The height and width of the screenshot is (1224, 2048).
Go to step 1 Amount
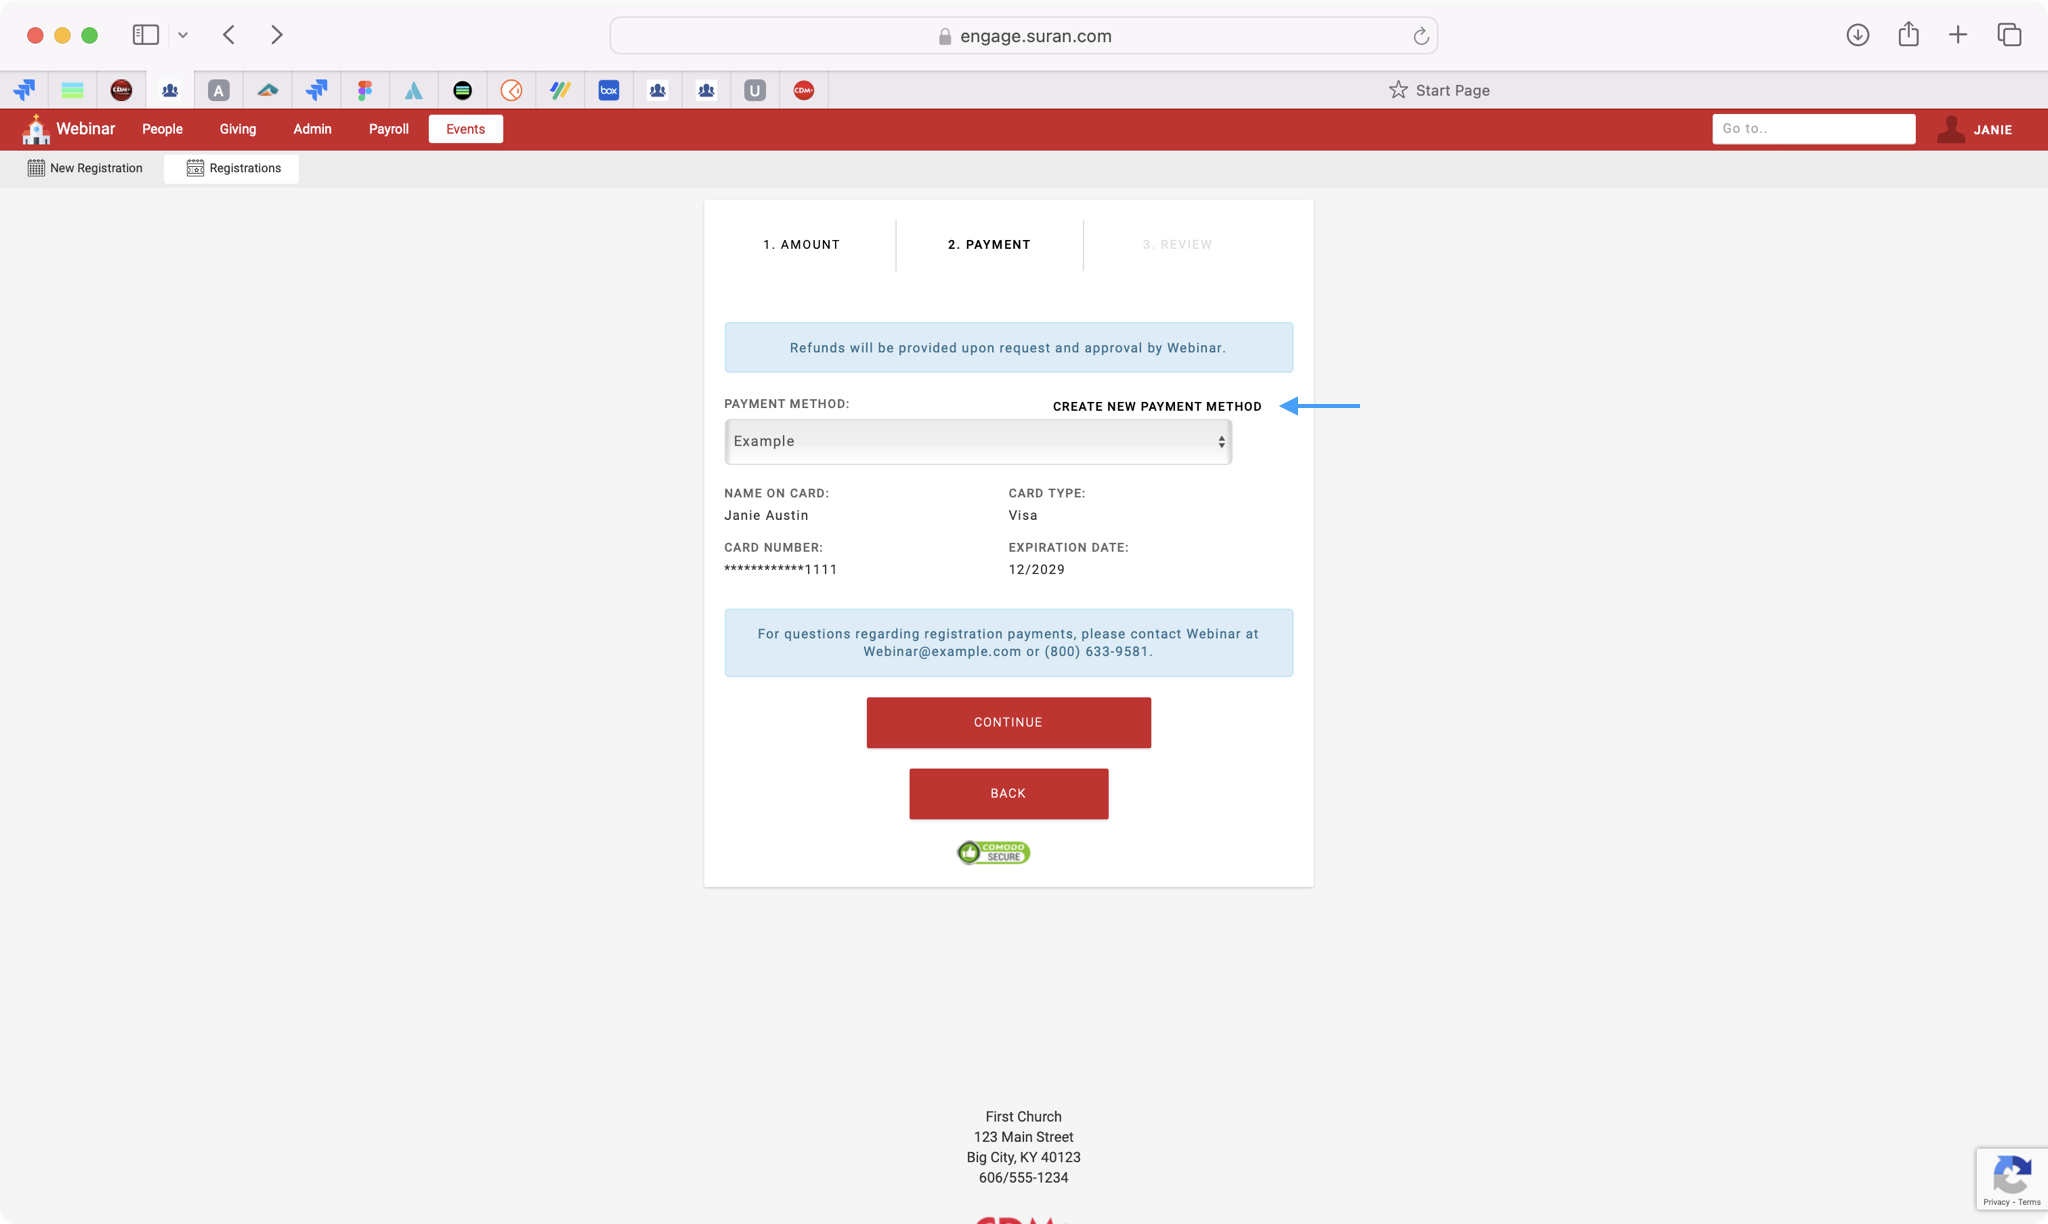801,245
